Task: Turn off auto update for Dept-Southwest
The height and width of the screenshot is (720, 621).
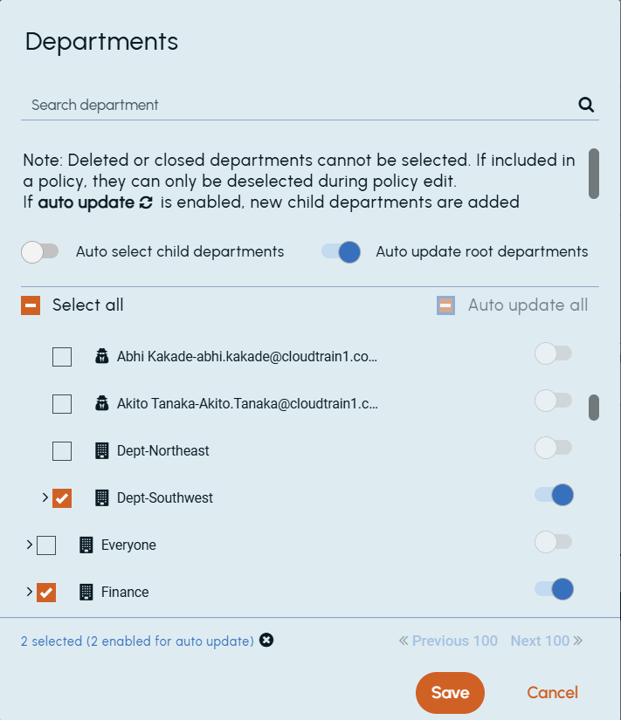Action: (x=554, y=495)
